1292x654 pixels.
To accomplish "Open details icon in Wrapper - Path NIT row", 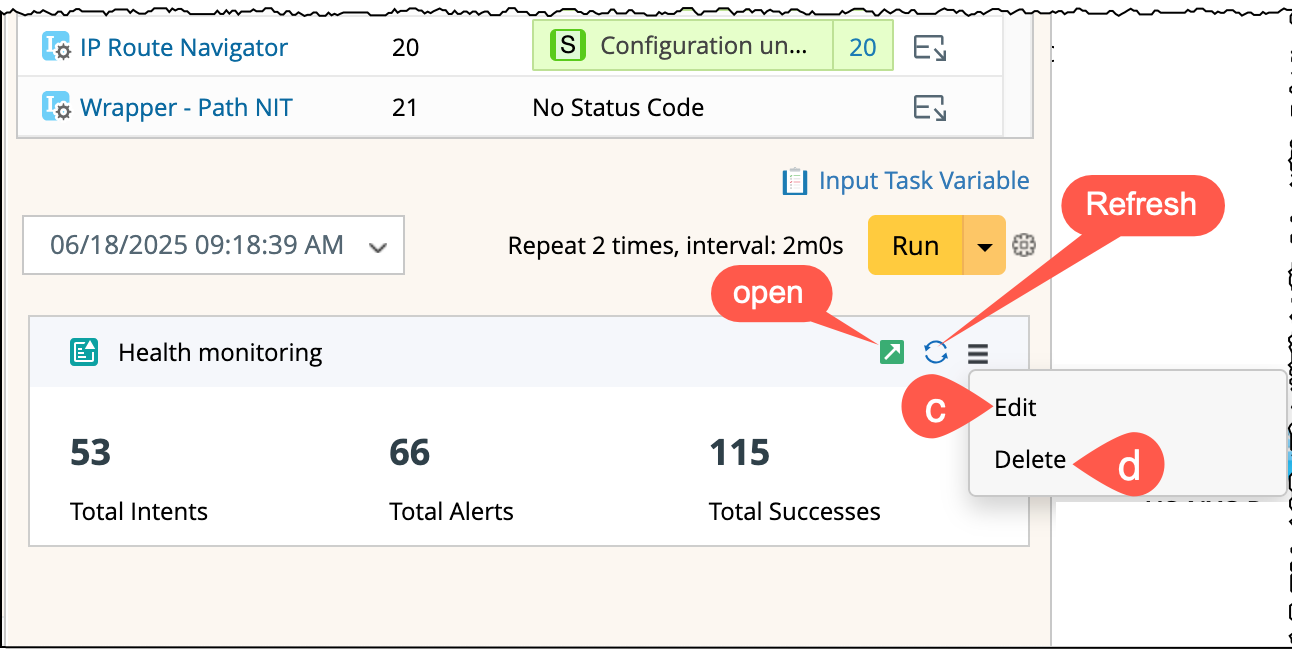I will [930, 107].
